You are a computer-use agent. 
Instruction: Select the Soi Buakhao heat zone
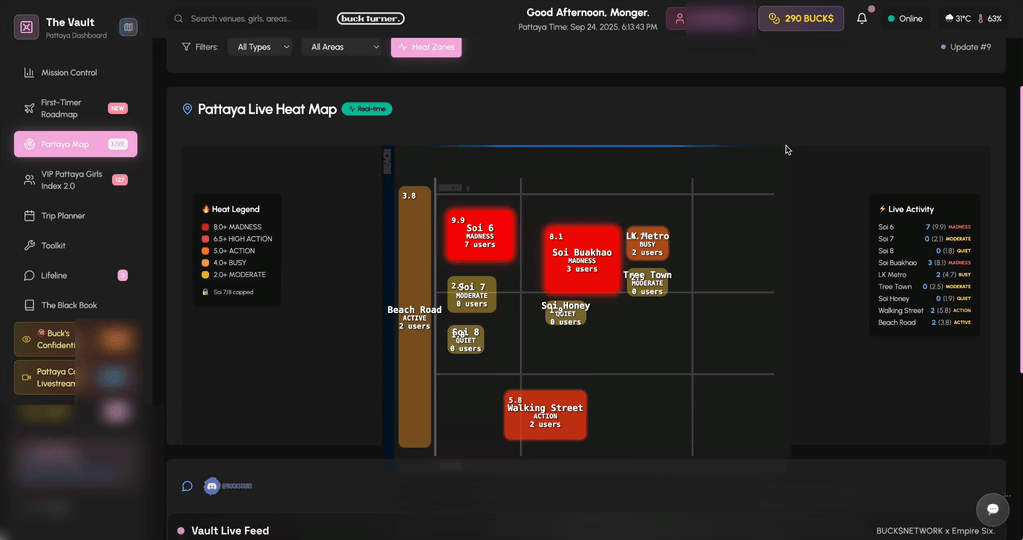tap(582, 260)
